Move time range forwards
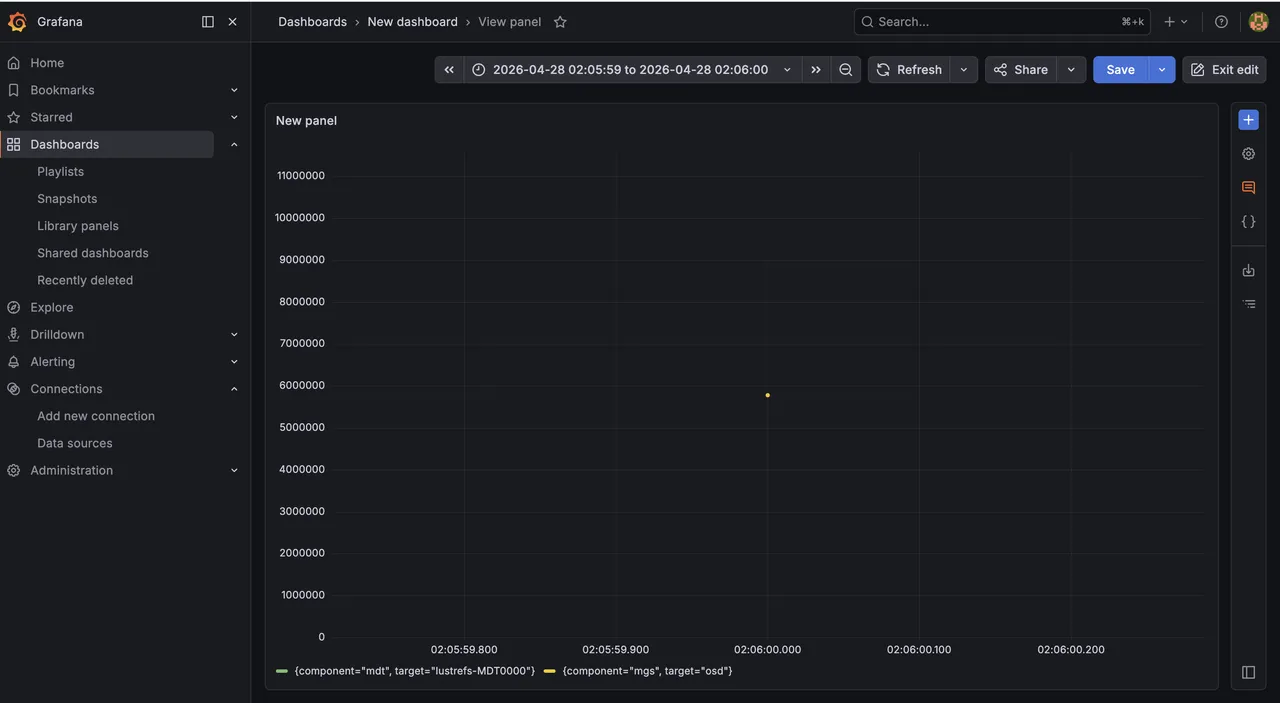 [816, 69]
